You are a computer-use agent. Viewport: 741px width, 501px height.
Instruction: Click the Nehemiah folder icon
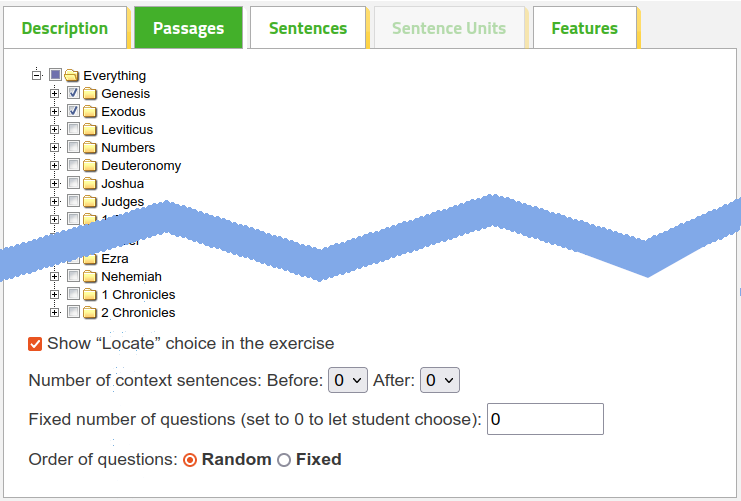[x=90, y=276]
